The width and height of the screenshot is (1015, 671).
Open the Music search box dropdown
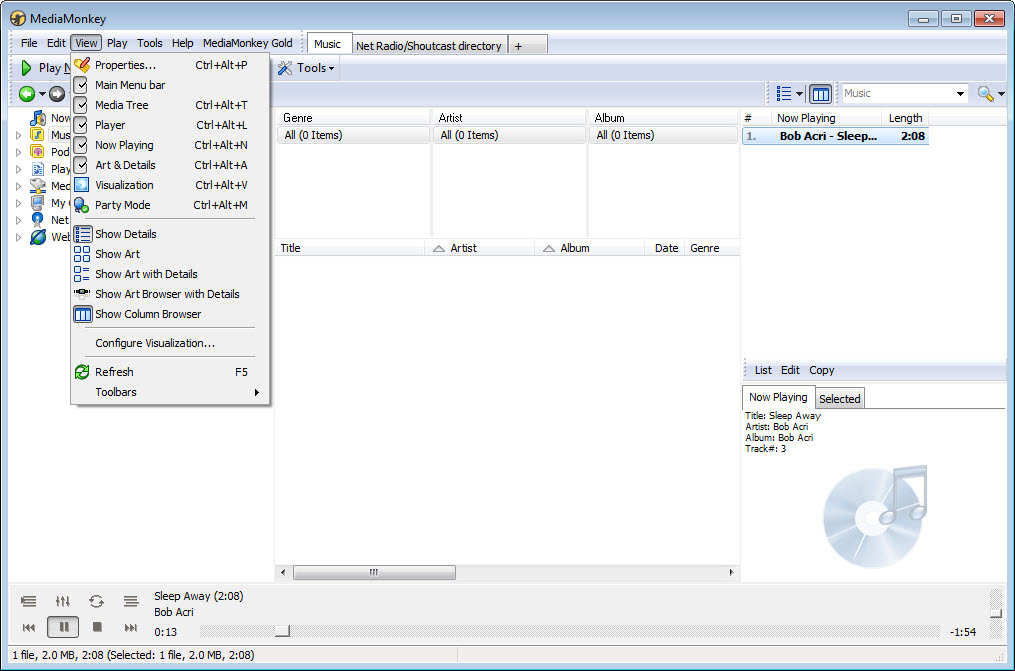click(x=960, y=94)
